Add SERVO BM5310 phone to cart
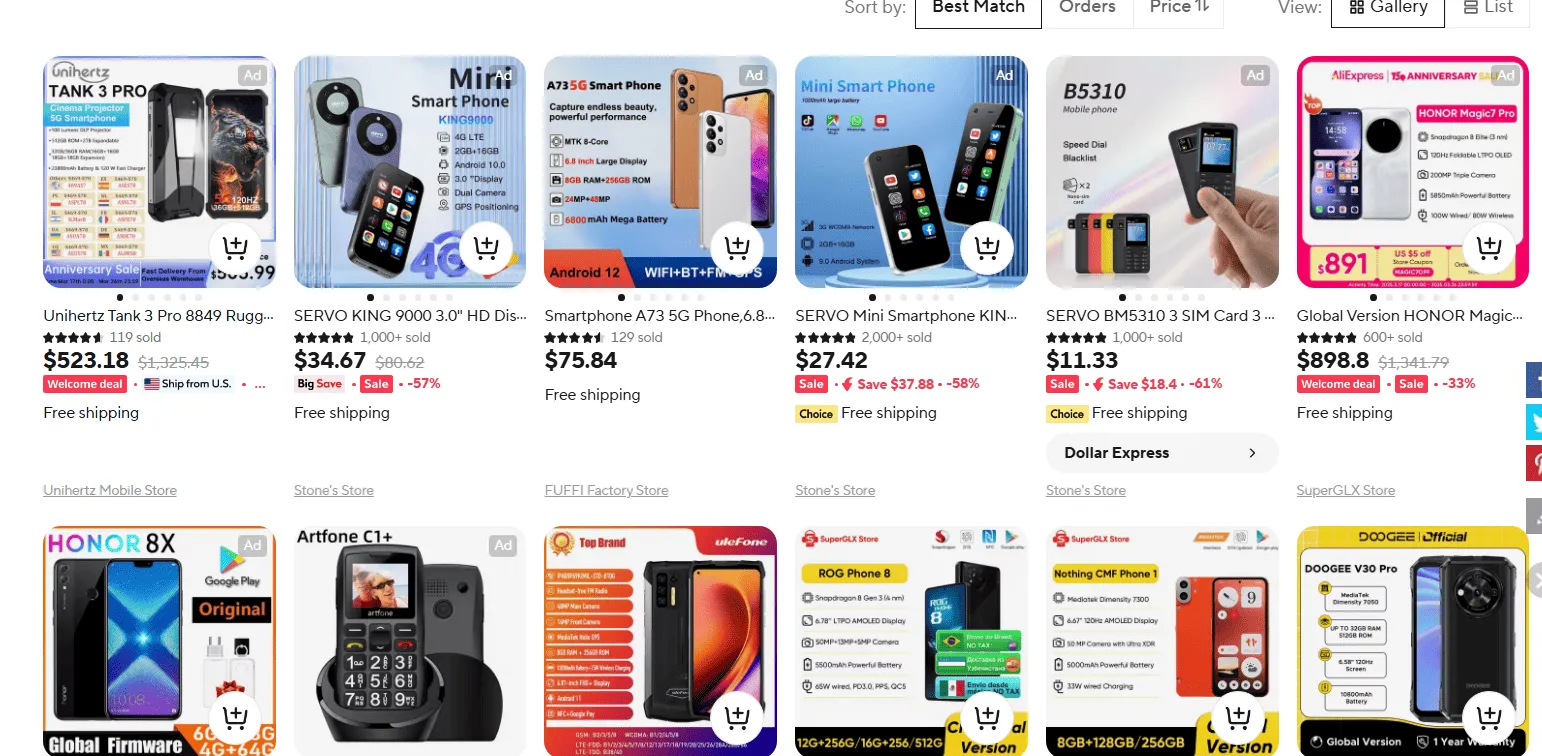Viewport: 1542px width, 756px height. [x=1238, y=247]
